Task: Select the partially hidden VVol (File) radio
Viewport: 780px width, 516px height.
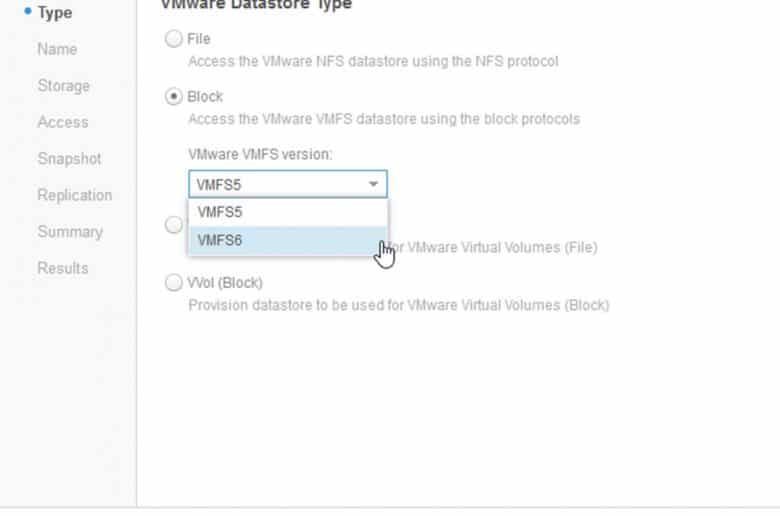Action: [174, 225]
